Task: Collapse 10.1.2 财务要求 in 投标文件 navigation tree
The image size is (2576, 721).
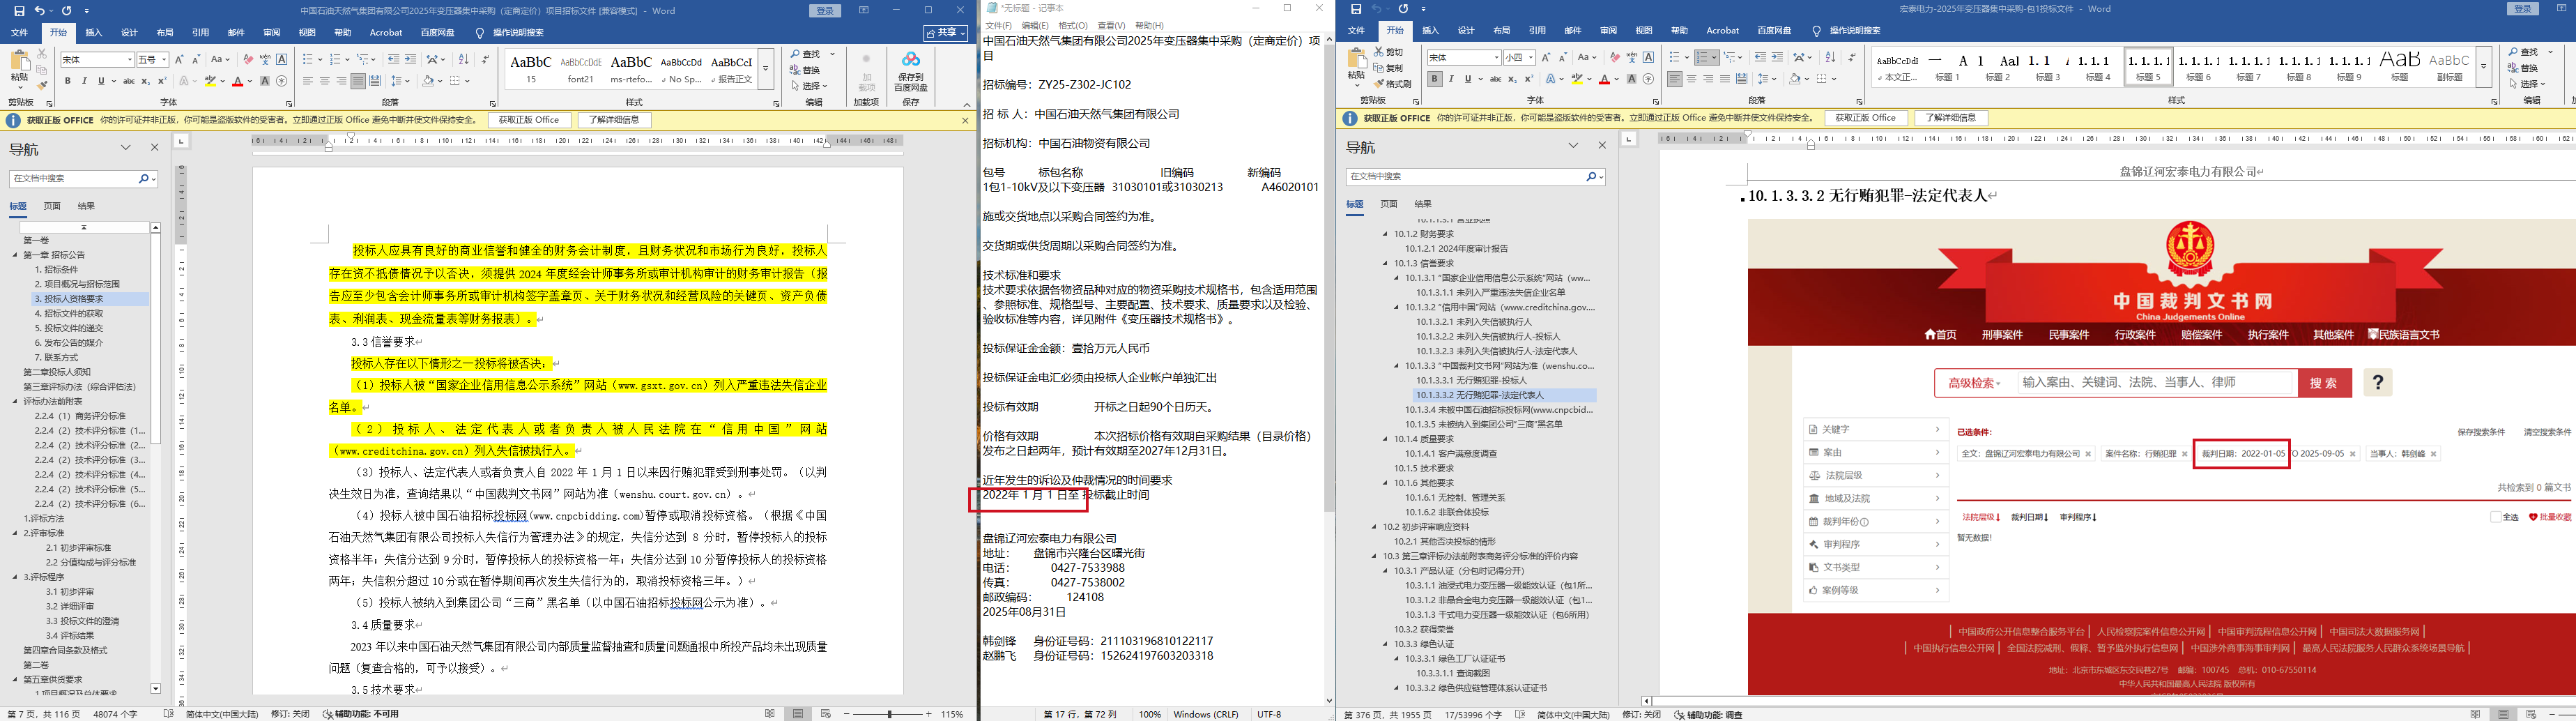Action: 1386,235
